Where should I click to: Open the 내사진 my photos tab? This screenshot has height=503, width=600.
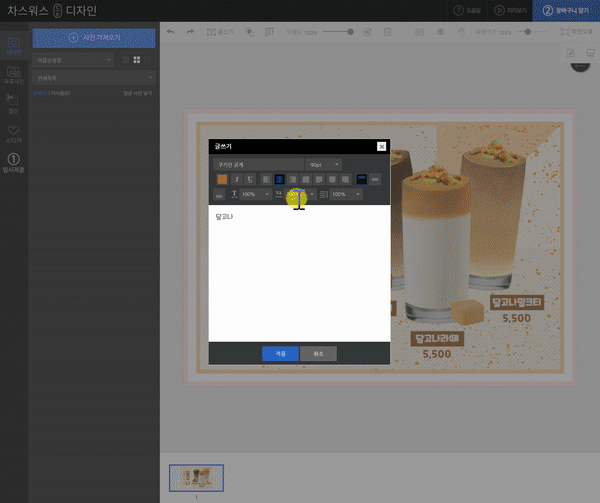14,46
